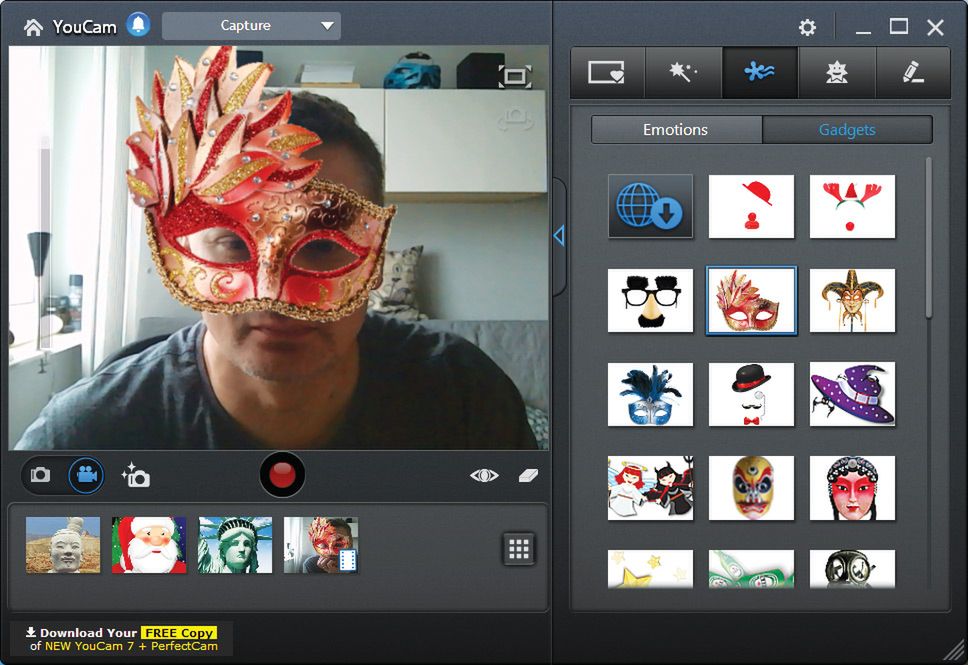Apply reindeer antlers red nose gadget
968x665 pixels.
coord(852,206)
